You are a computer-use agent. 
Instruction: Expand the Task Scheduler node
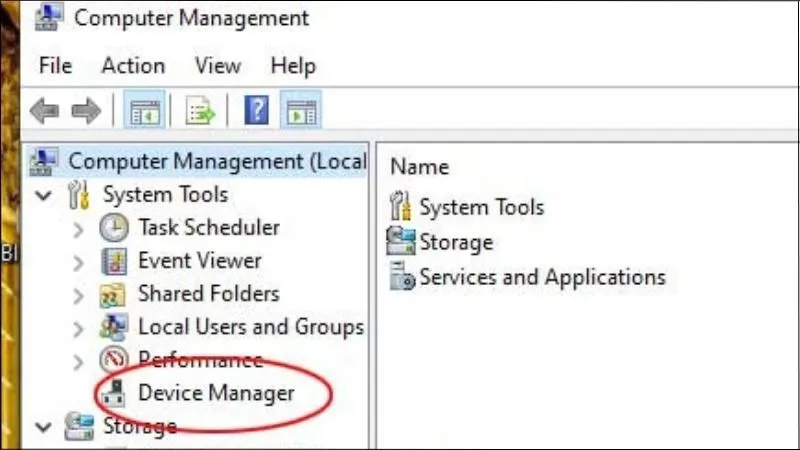click(x=78, y=230)
